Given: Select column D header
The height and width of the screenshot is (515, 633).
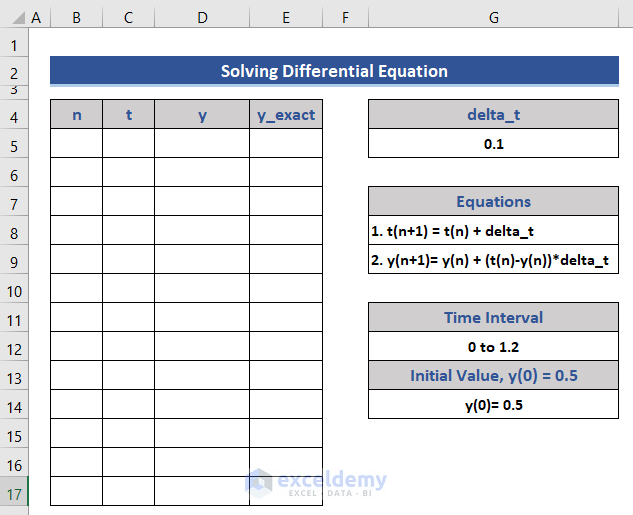Looking at the screenshot, I should pyautogui.click(x=202, y=18).
